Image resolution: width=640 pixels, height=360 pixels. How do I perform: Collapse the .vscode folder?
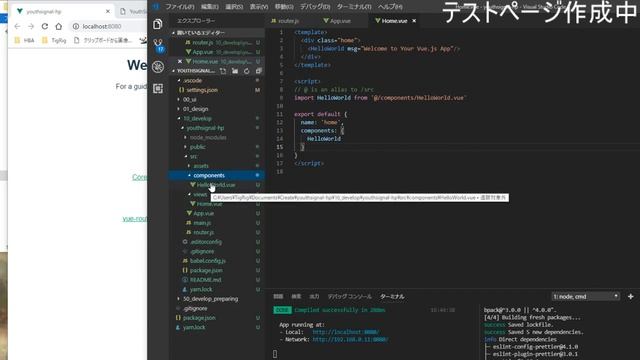tap(217, 80)
